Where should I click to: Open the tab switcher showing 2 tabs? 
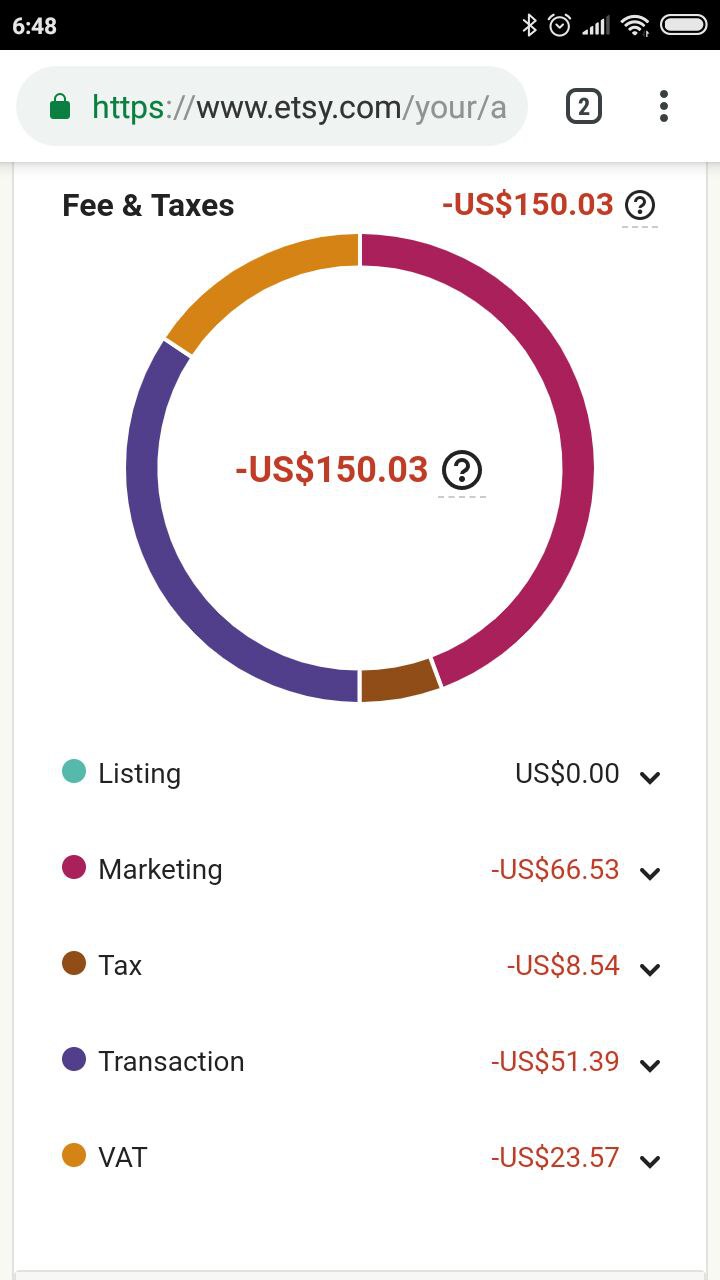pyautogui.click(x=584, y=106)
